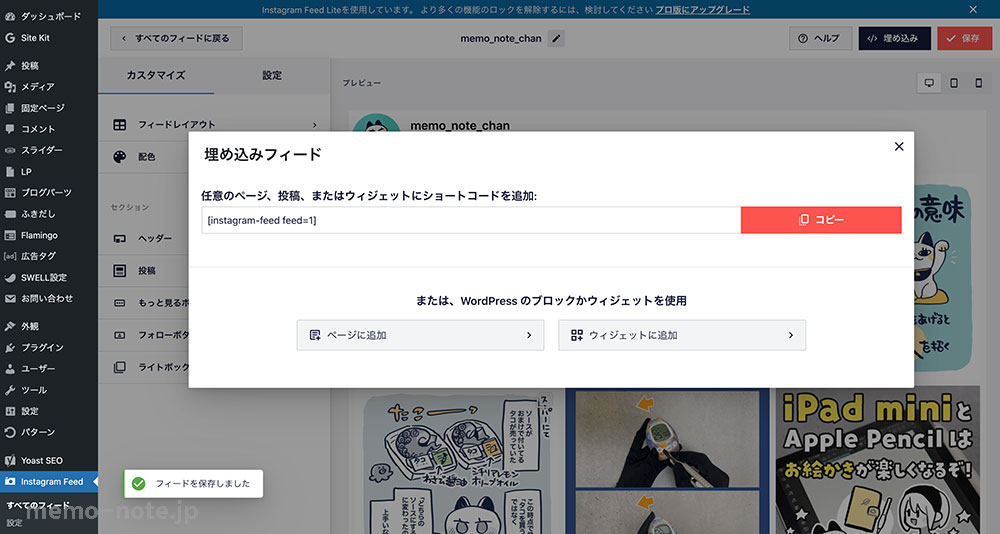The height and width of the screenshot is (534, 1000).
Task: Click the 埋め込み embed button
Action: click(894, 38)
